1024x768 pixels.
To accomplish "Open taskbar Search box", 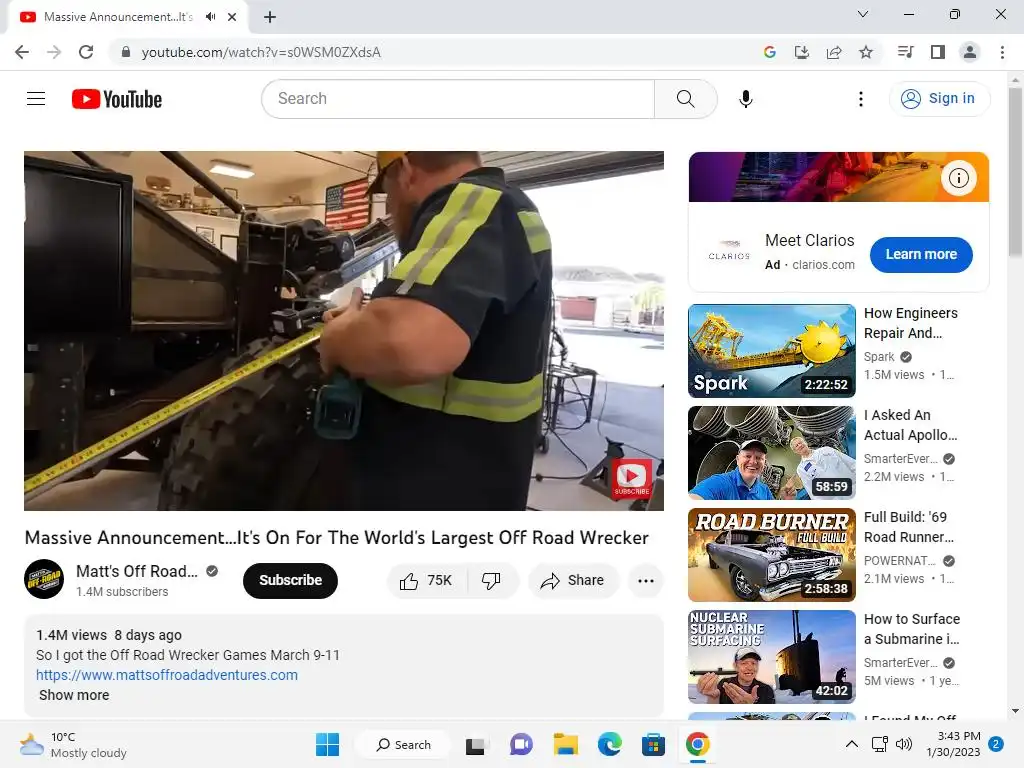I will (403, 744).
